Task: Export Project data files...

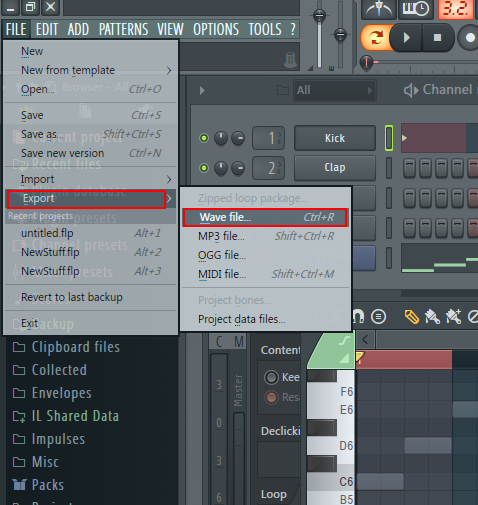Action: click(x=265, y=319)
